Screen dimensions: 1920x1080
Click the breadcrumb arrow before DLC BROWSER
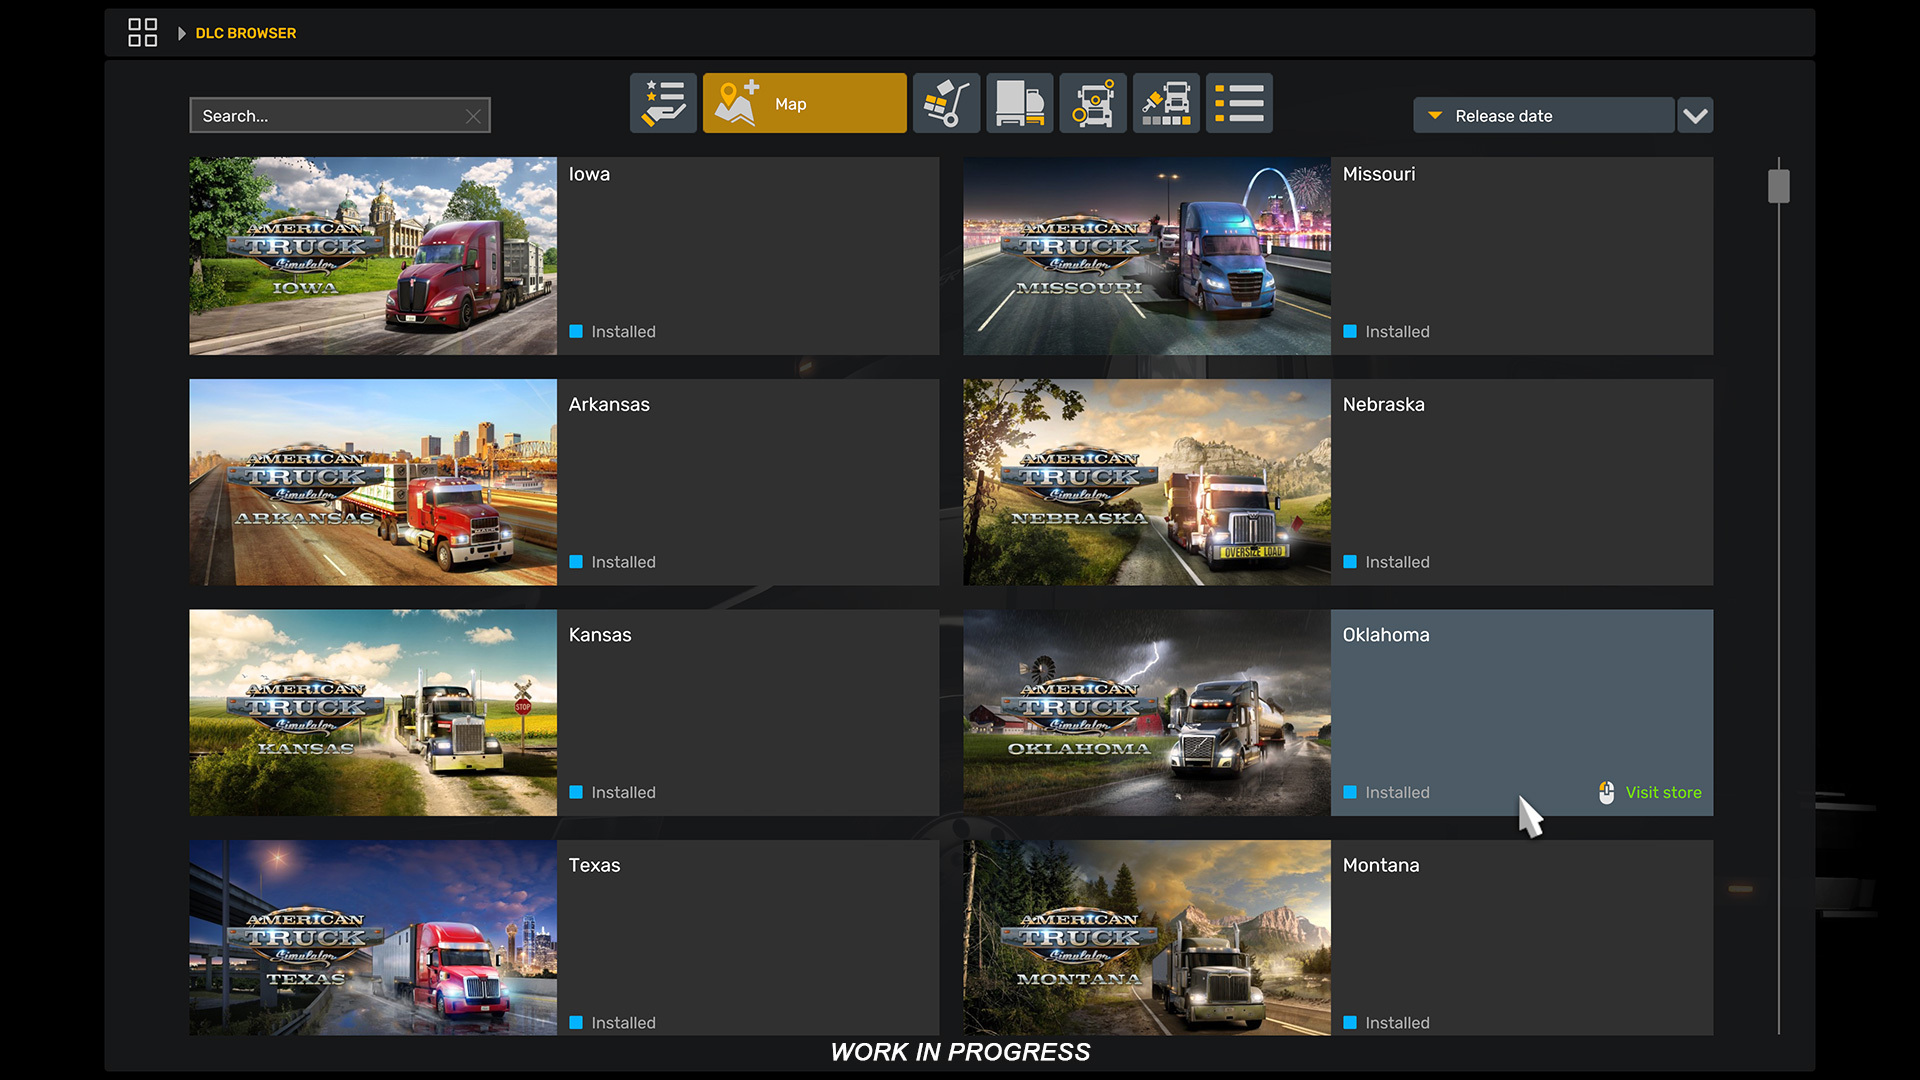[181, 33]
